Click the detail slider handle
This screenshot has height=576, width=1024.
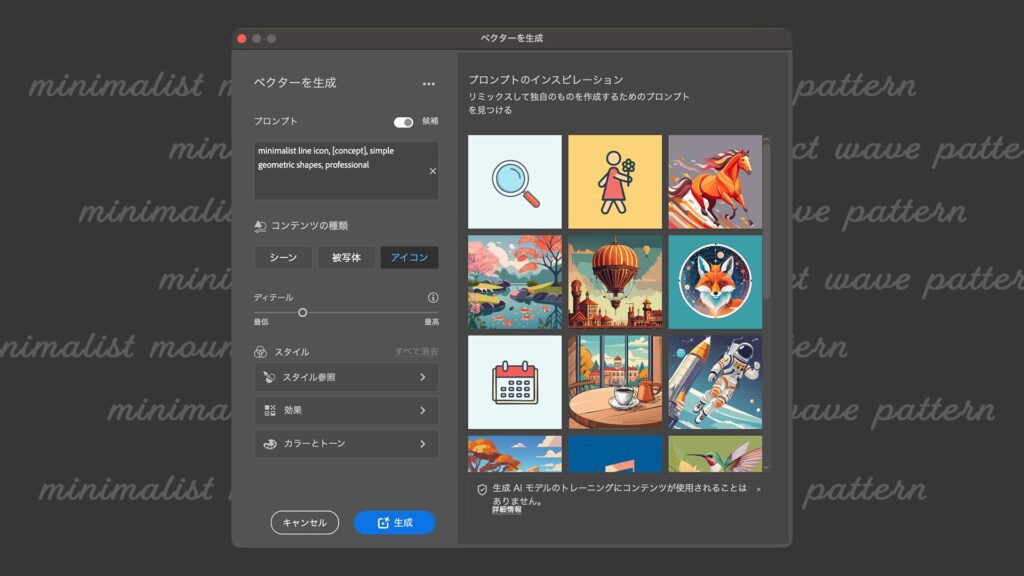pyautogui.click(x=302, y=313)
